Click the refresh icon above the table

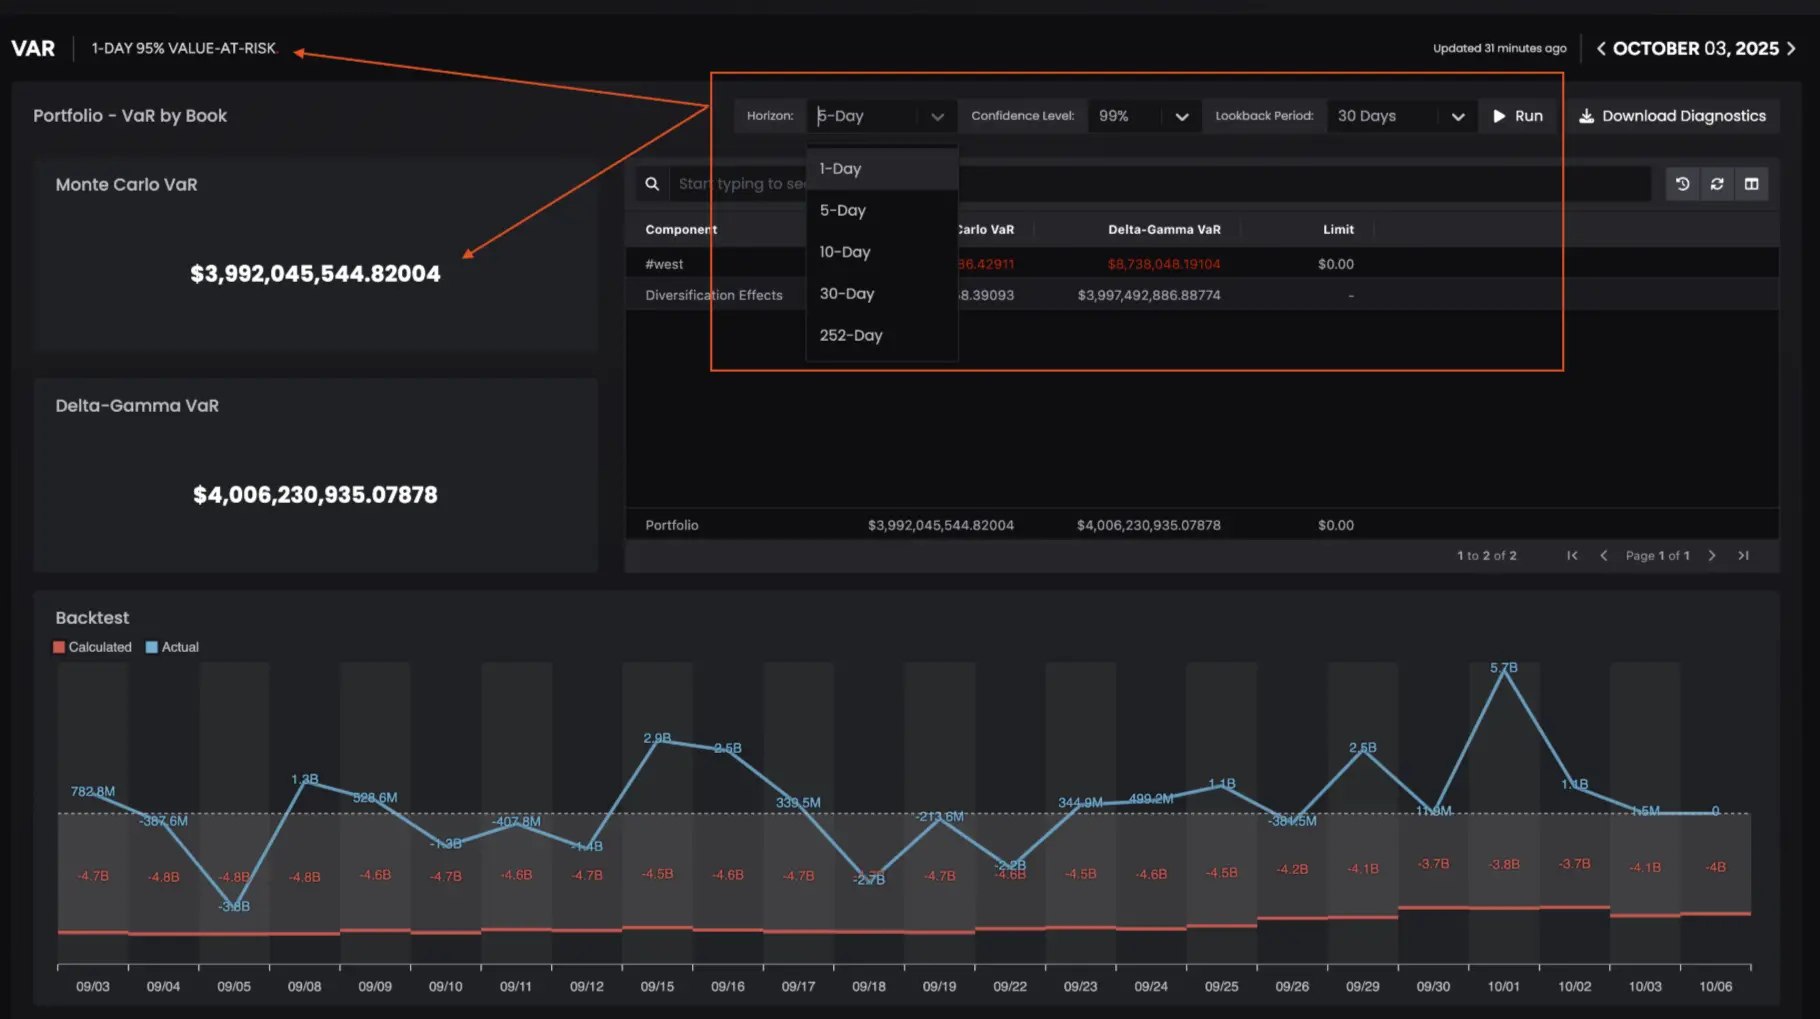pyautogui.click(x=1717, y=184)
